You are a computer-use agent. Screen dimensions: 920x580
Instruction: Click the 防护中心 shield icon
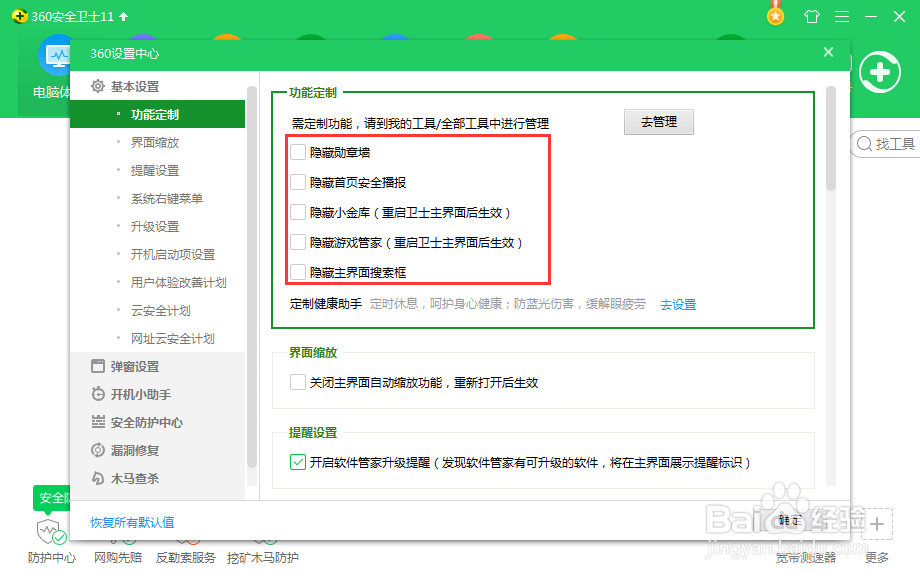50,531
